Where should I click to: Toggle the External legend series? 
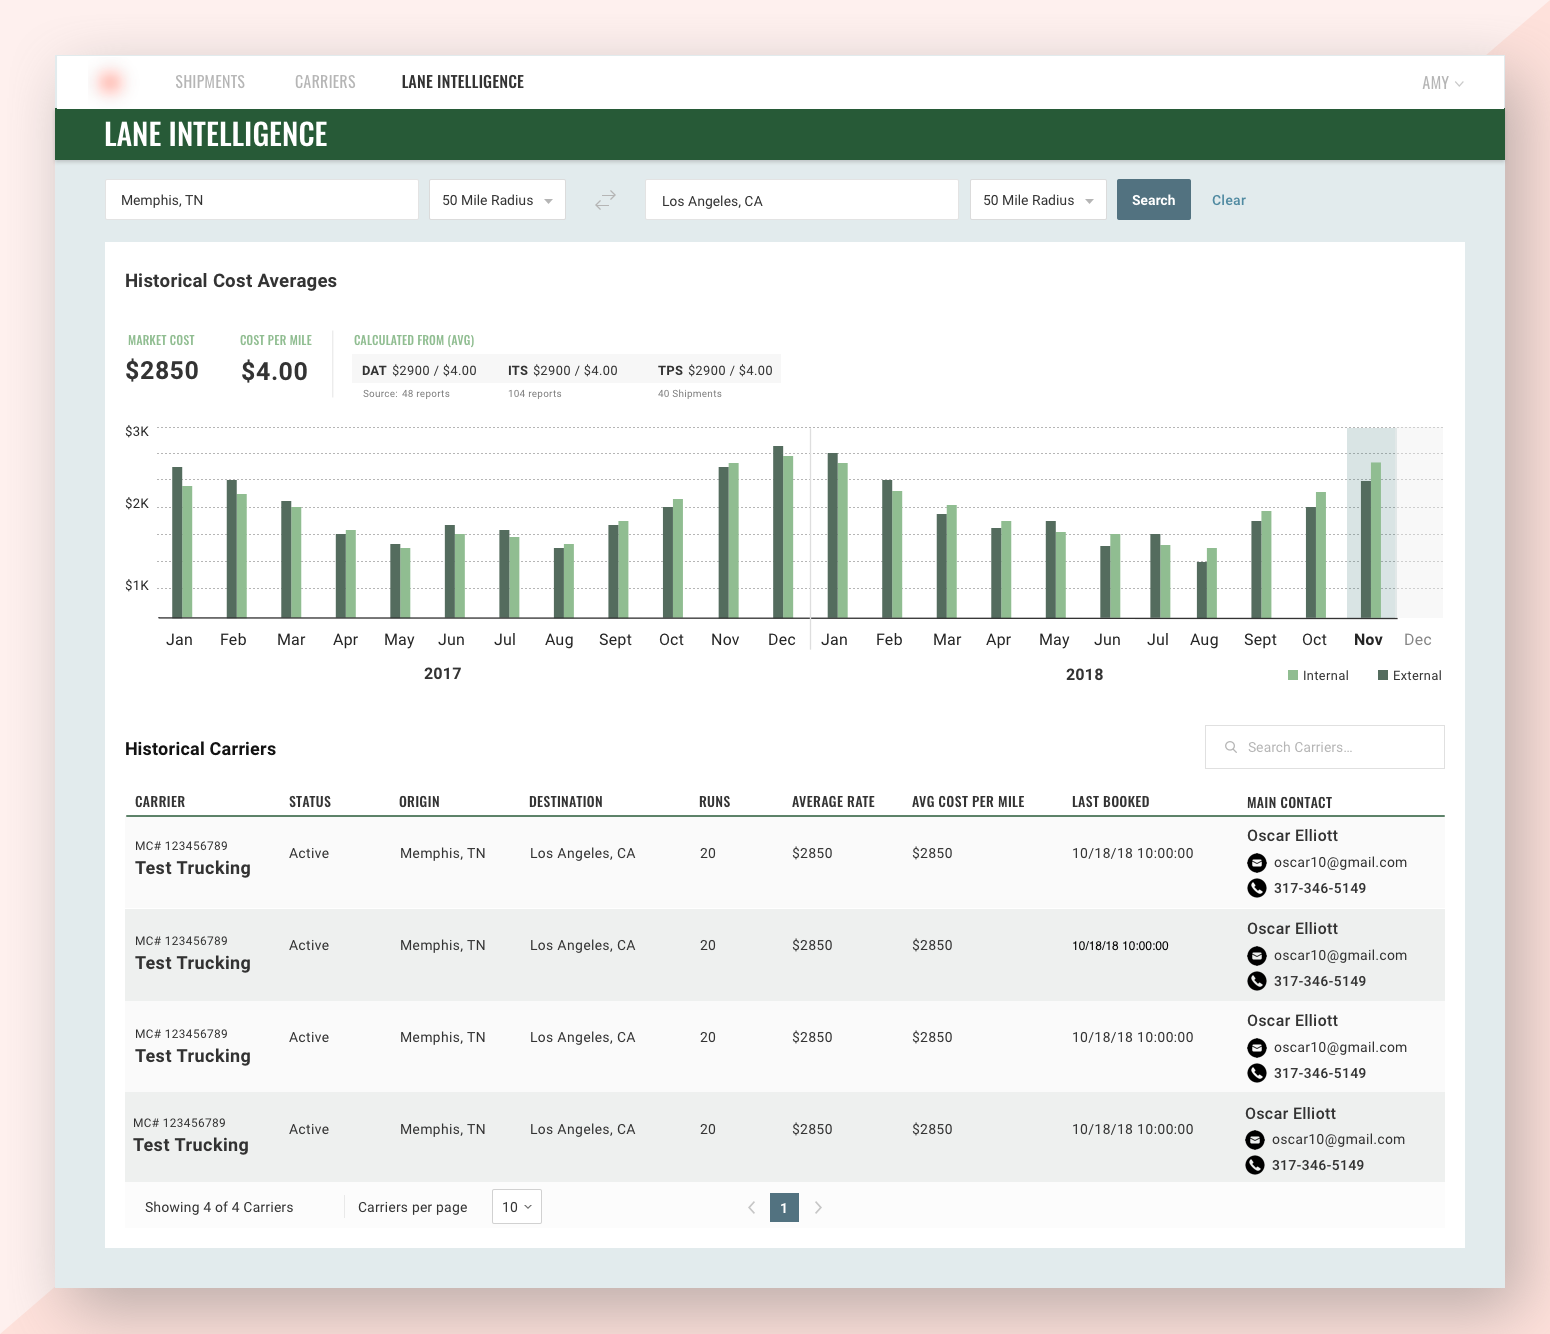tap(1409, 676)
